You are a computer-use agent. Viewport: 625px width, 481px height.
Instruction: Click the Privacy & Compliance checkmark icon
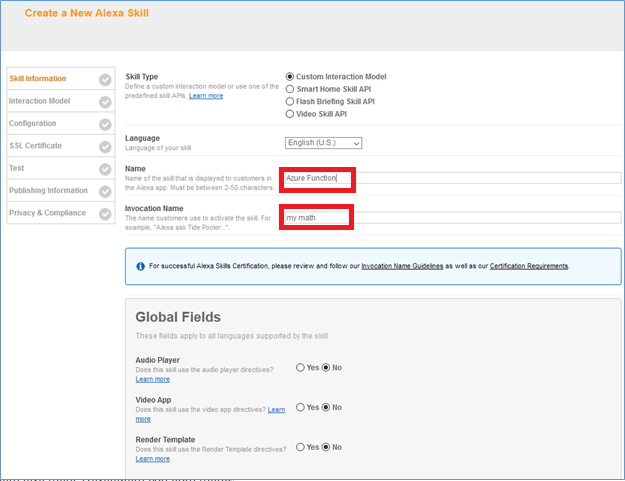(105, 213)
